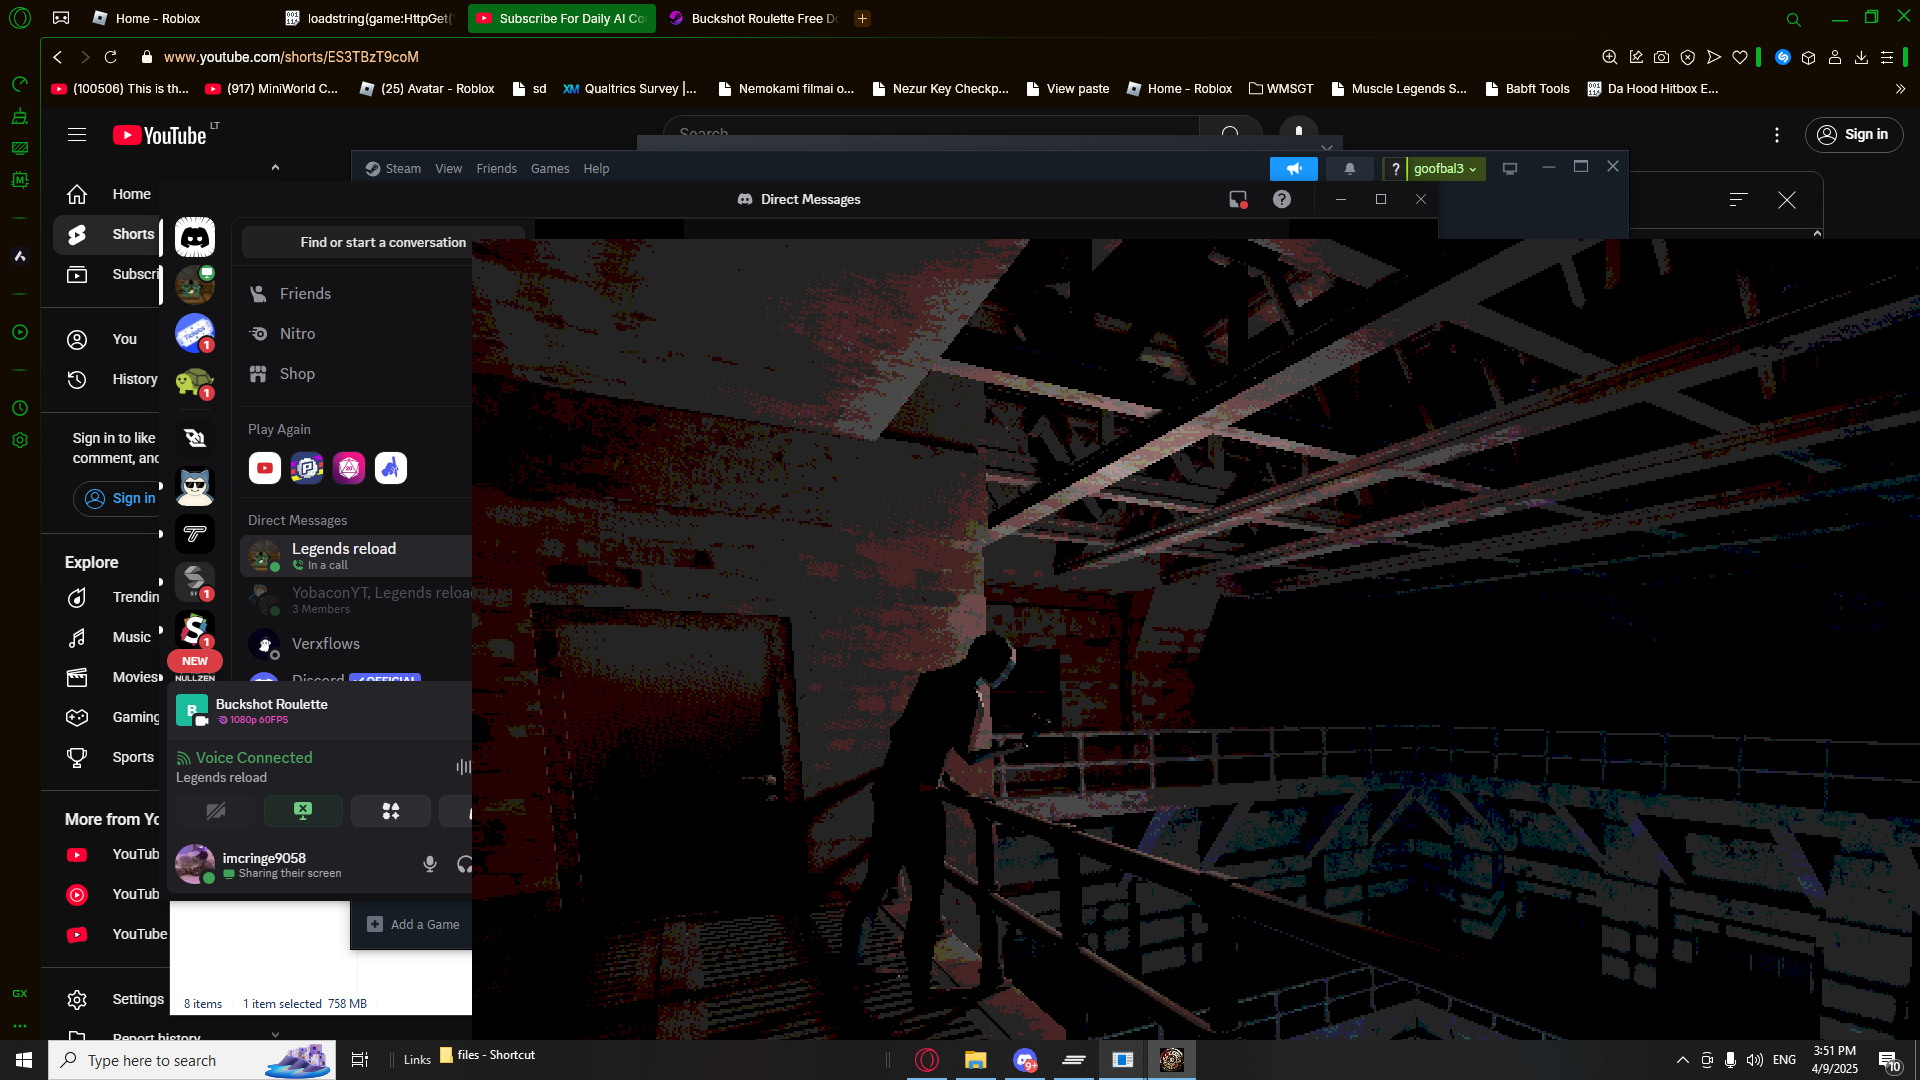Open the Windows Start menu
Image resolution: width=1920 pixels, height=1080 pixels.
tap(24, 1060)
